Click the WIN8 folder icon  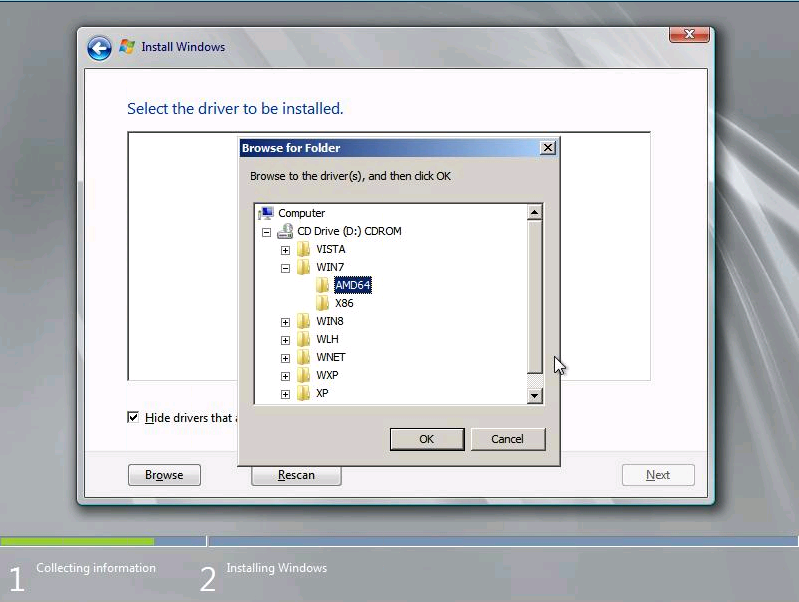pyautogui.click(x=304, y=321)
